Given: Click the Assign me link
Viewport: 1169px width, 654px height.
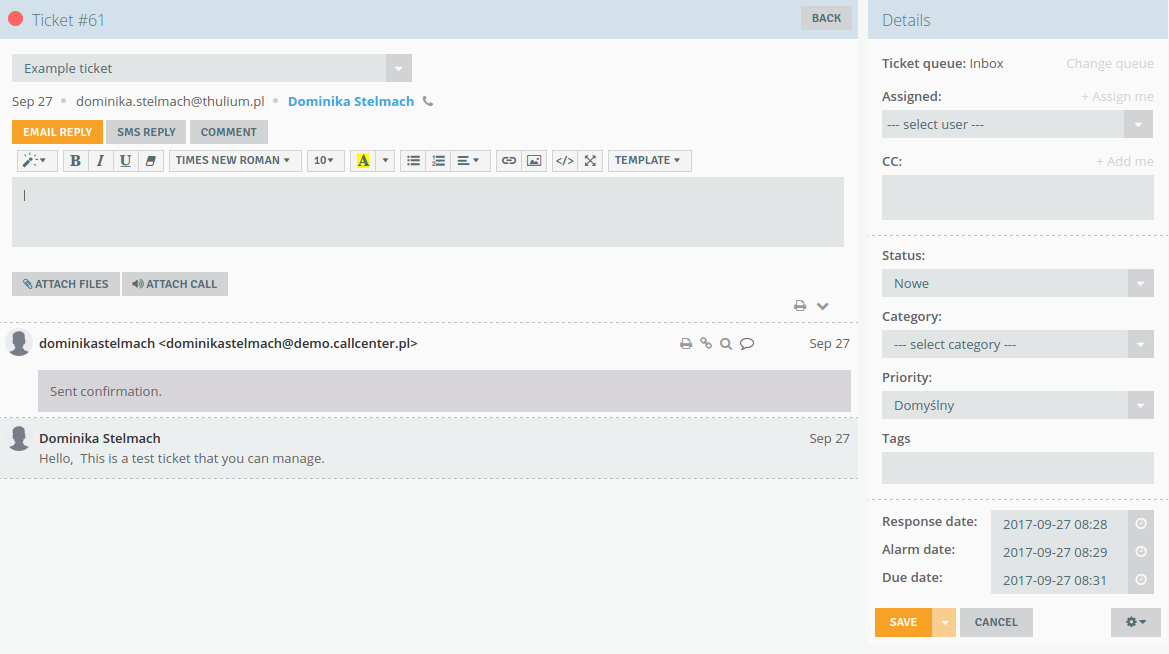Looking at the screenshot, I should (x=1118, y=96).
